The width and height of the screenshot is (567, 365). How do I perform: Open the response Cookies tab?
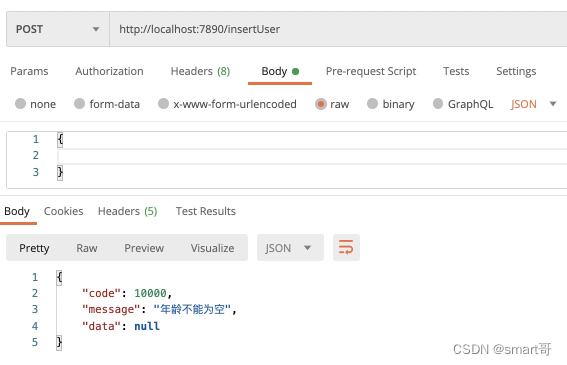point(63,211)
